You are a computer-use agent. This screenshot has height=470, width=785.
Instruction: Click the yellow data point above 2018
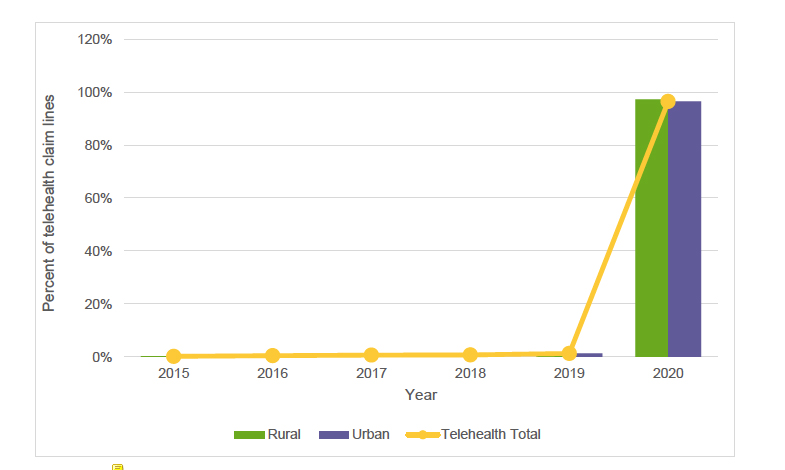coord(470,355)
